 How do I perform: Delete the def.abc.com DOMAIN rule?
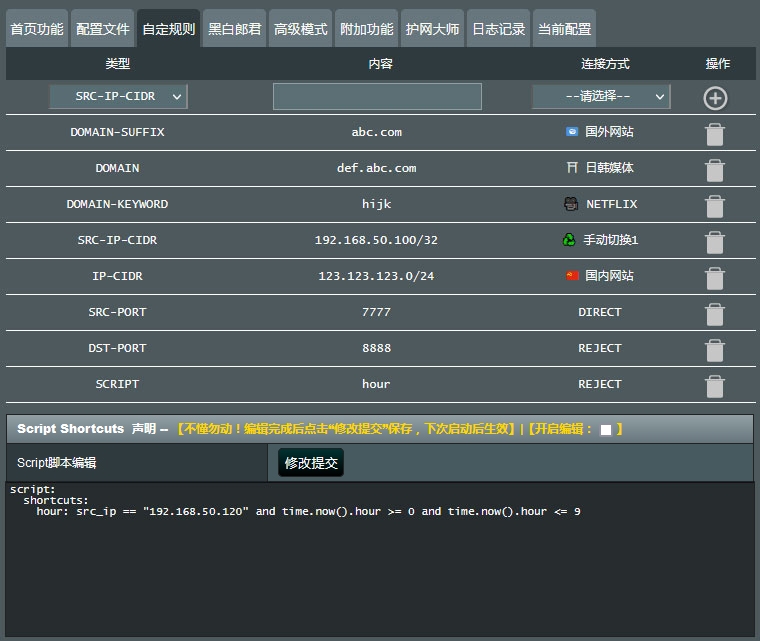point(715,170)
